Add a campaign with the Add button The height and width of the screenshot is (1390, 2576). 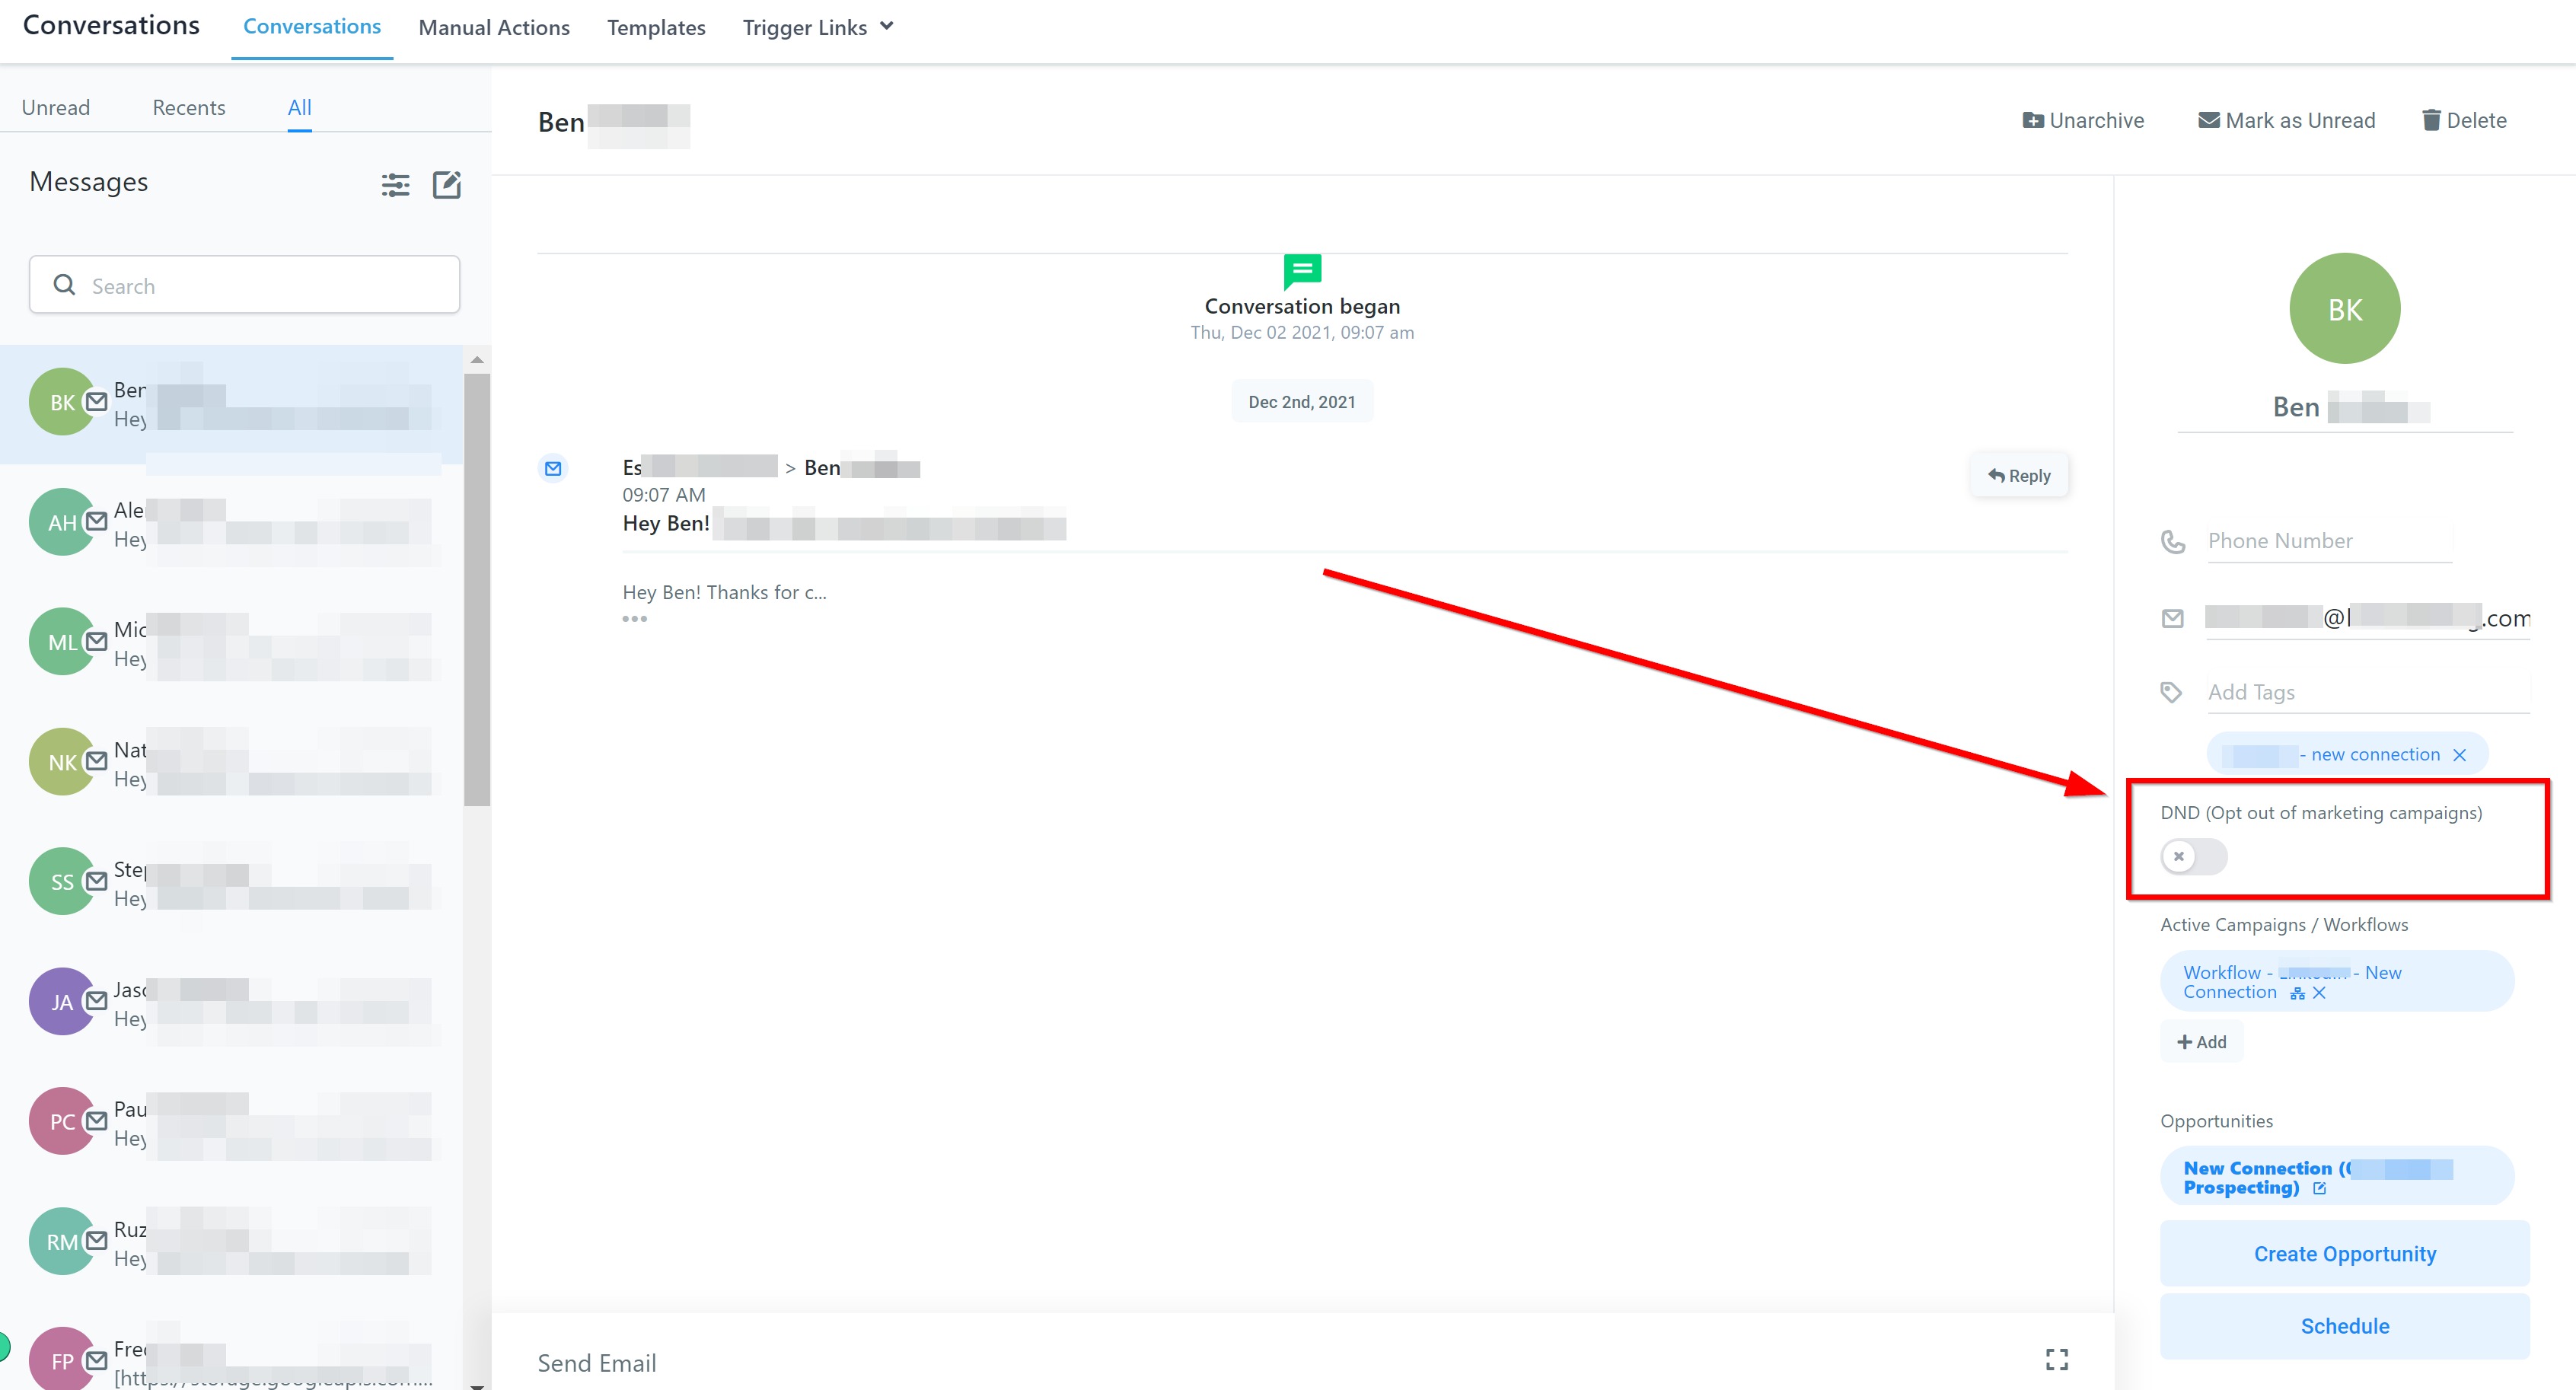coord(2201,1042)
